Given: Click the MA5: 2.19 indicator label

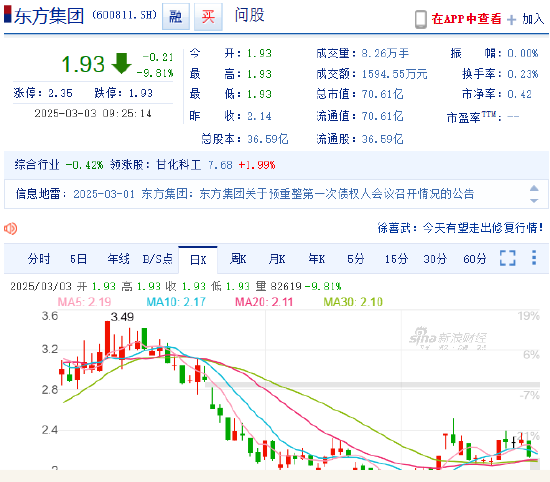Looking at the screenshot, I should point(84,302).
